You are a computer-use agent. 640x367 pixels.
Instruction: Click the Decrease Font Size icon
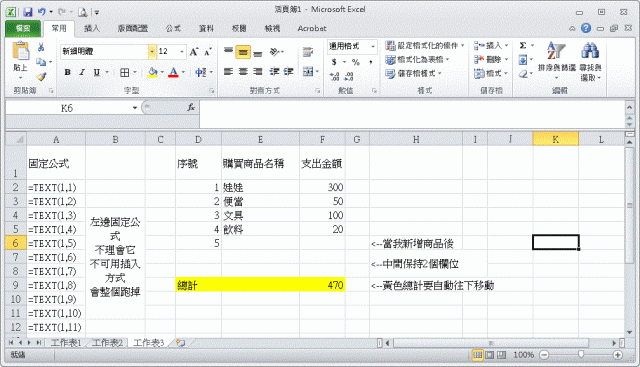coord(208,51)
